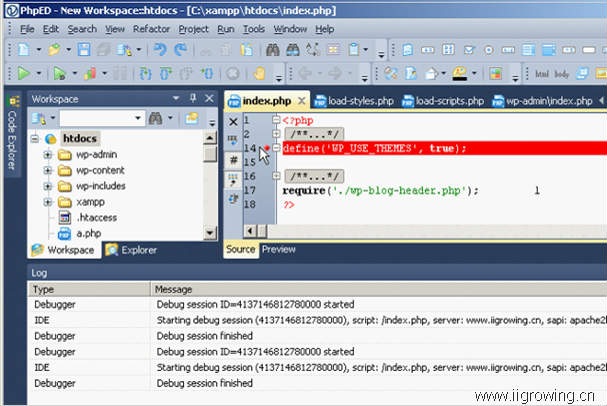Switch to Explorer panel tab
This screenshot has height=406, width=607.
coord(131,250)
